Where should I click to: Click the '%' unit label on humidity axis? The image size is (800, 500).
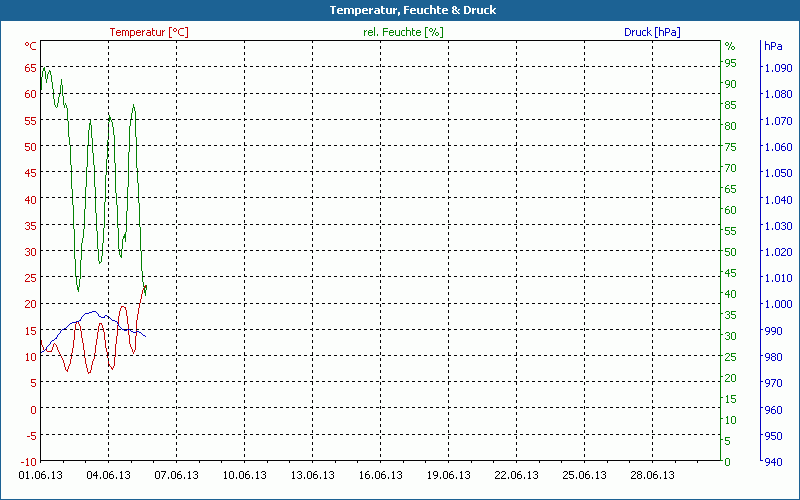(x=730, y=46)
